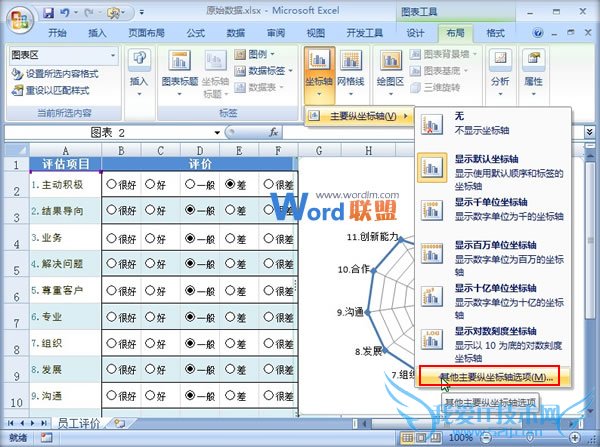Click the zoom slider in status bar

530,437
